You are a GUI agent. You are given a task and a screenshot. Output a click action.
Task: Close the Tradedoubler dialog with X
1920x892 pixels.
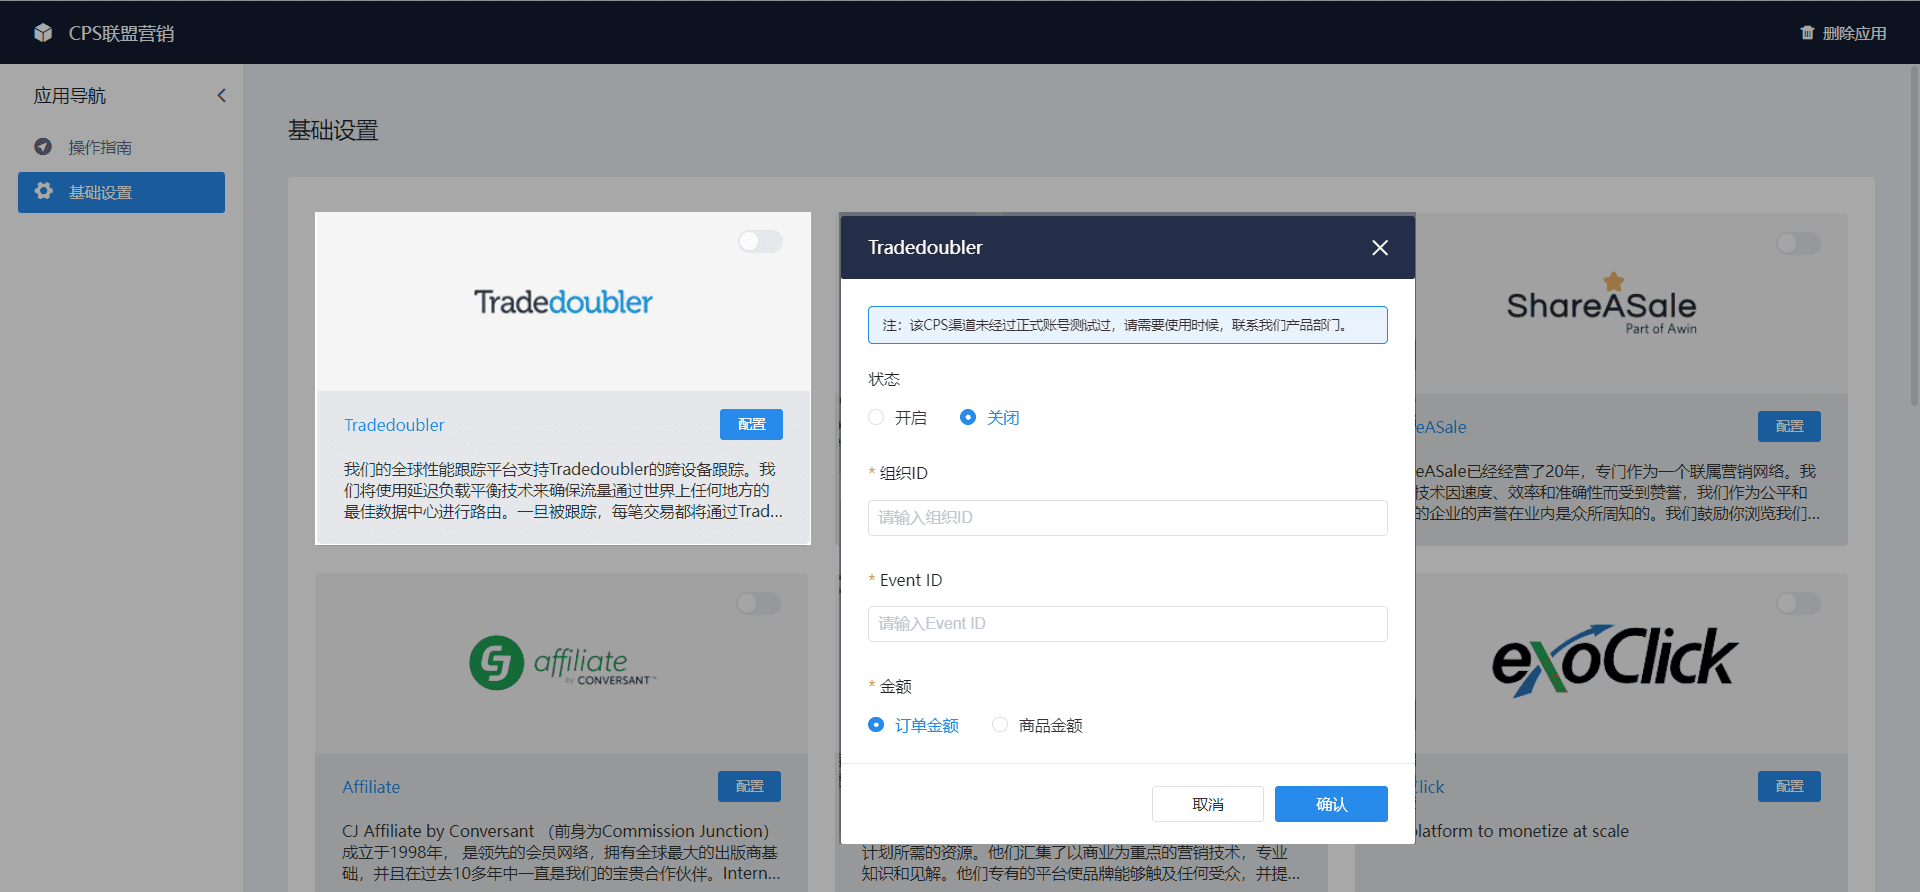[1380, 247]
